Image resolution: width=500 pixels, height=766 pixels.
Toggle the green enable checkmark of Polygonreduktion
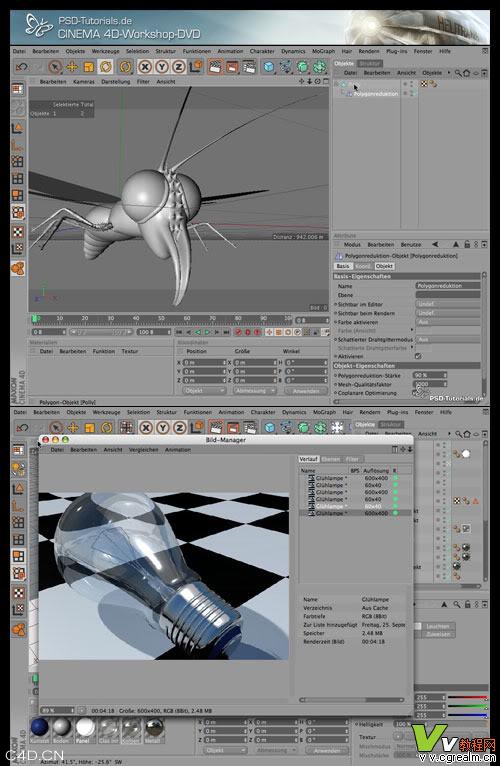412,93
